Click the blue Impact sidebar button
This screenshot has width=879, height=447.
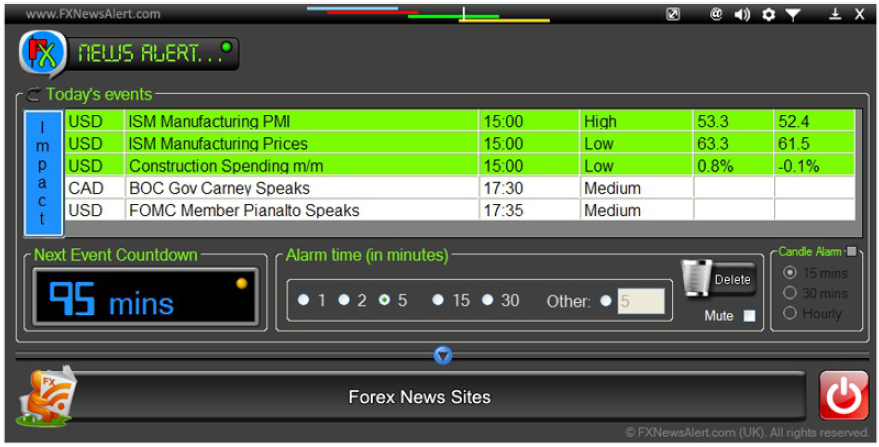coord(43,173)
